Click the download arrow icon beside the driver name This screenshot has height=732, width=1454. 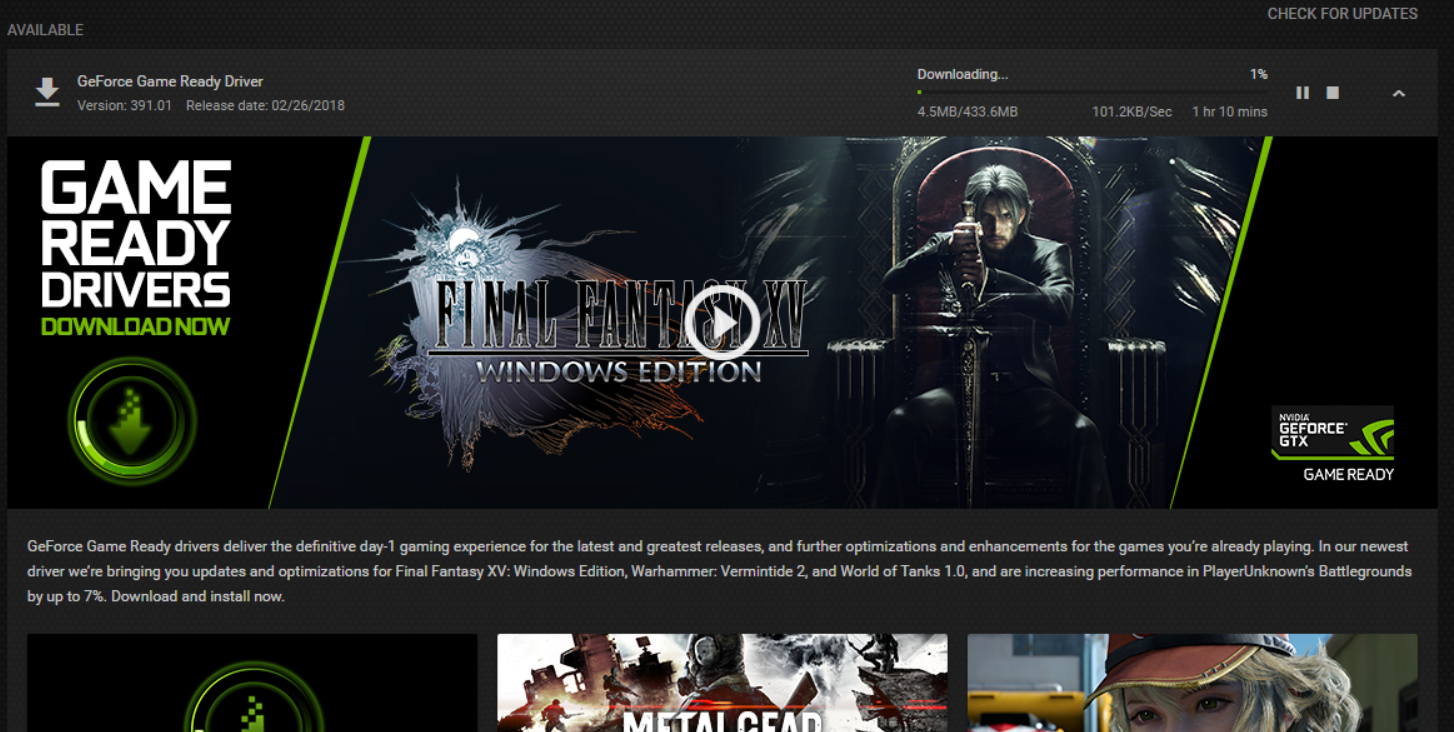click(47, 92)
